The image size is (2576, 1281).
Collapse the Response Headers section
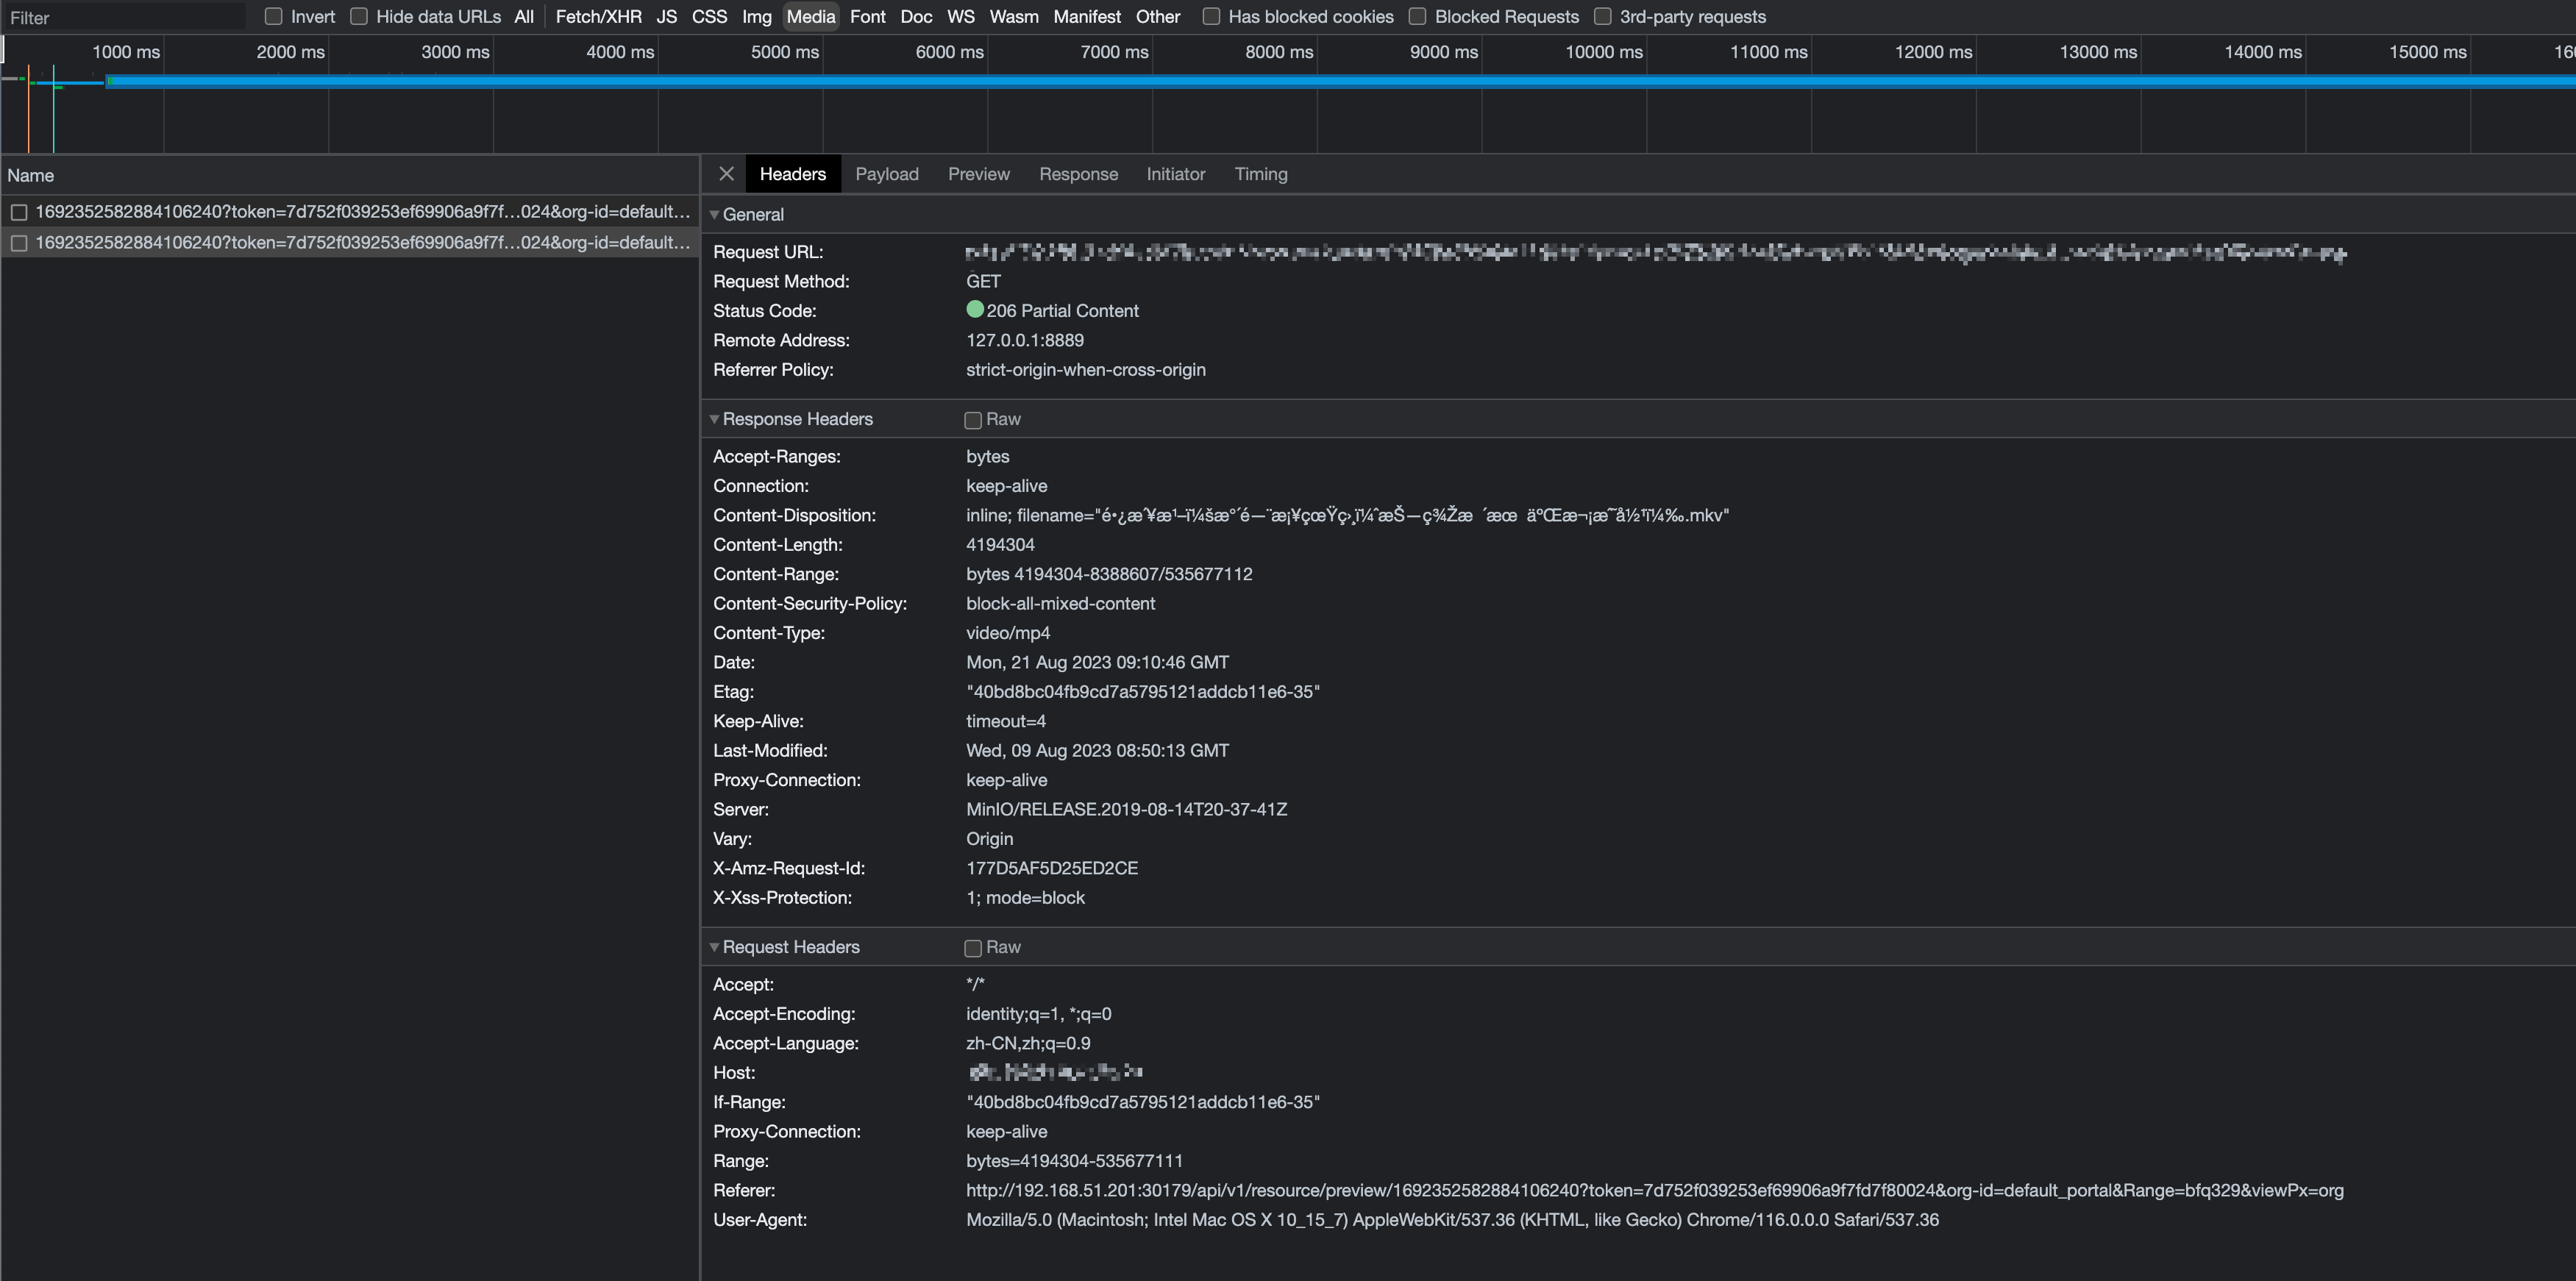[714, 419]
